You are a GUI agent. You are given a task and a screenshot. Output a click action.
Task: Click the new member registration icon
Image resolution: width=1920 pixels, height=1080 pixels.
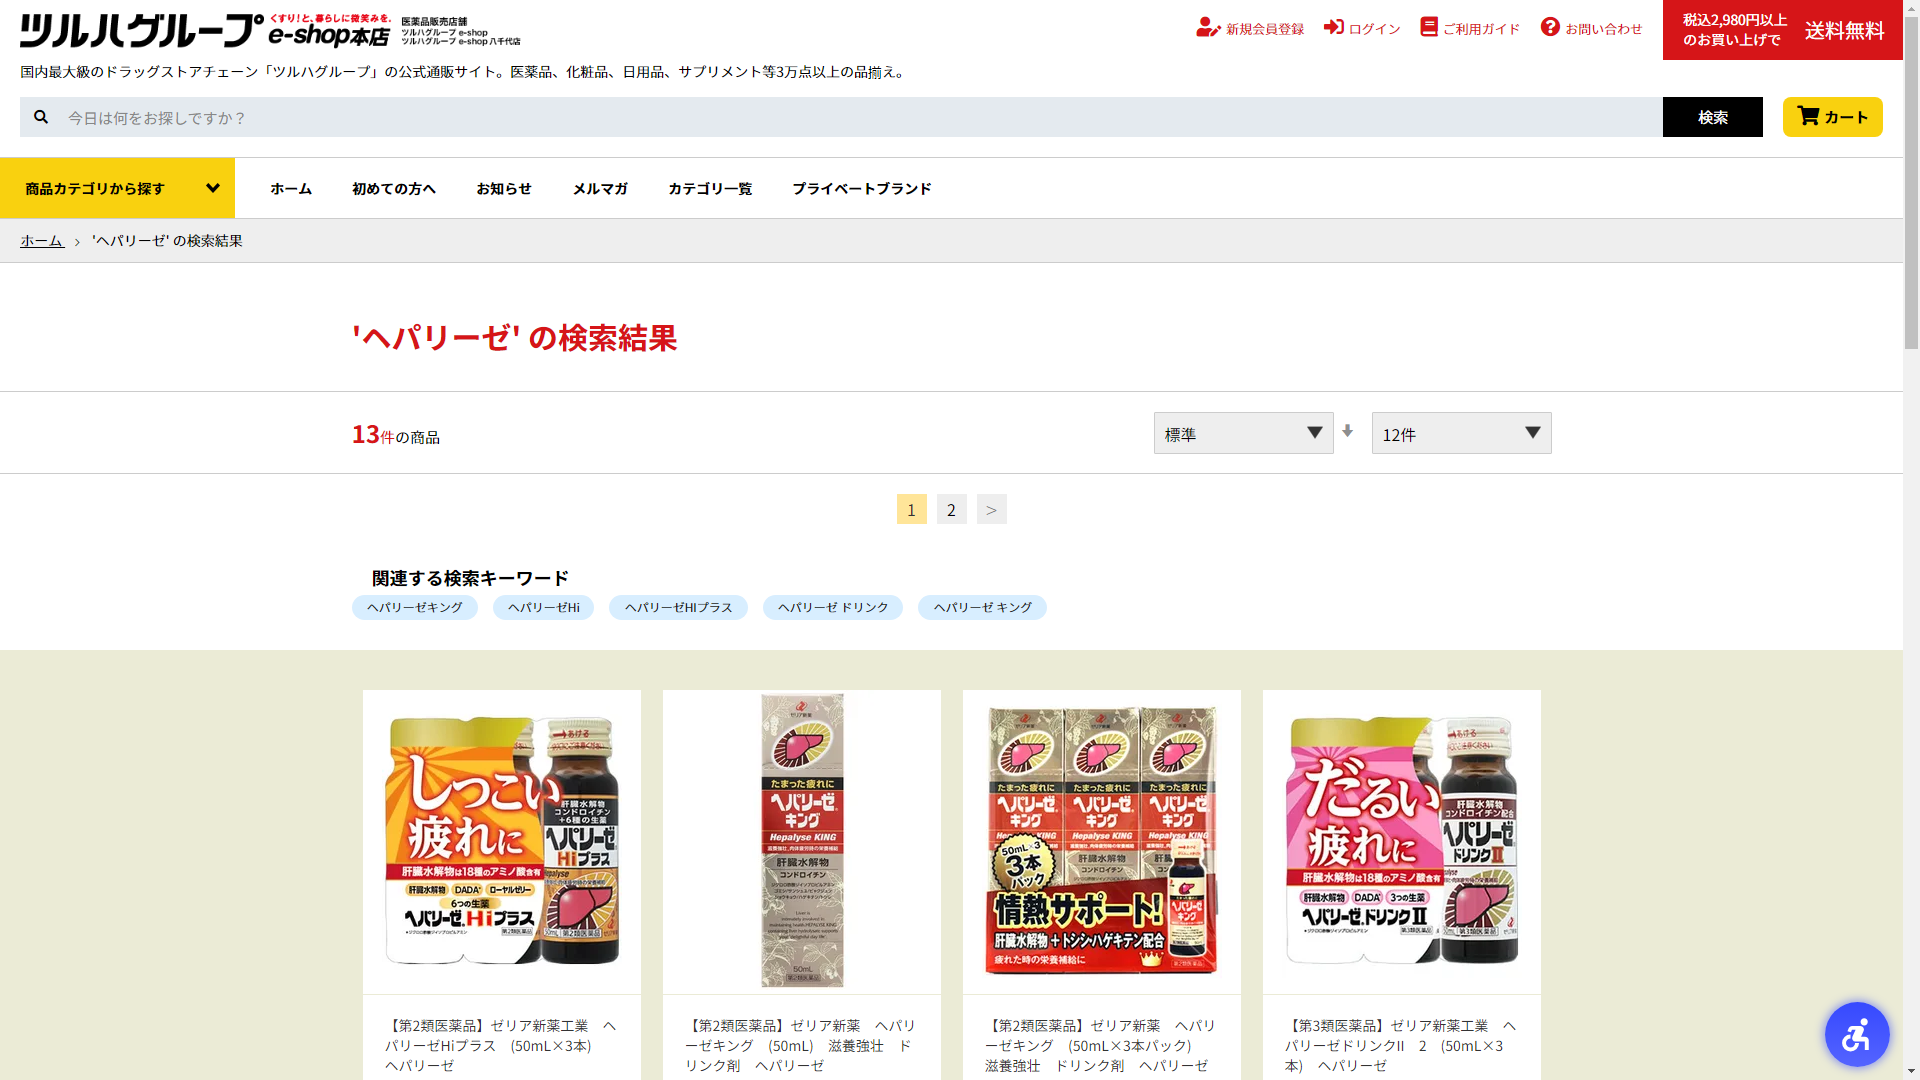[x=1207, y=28]
